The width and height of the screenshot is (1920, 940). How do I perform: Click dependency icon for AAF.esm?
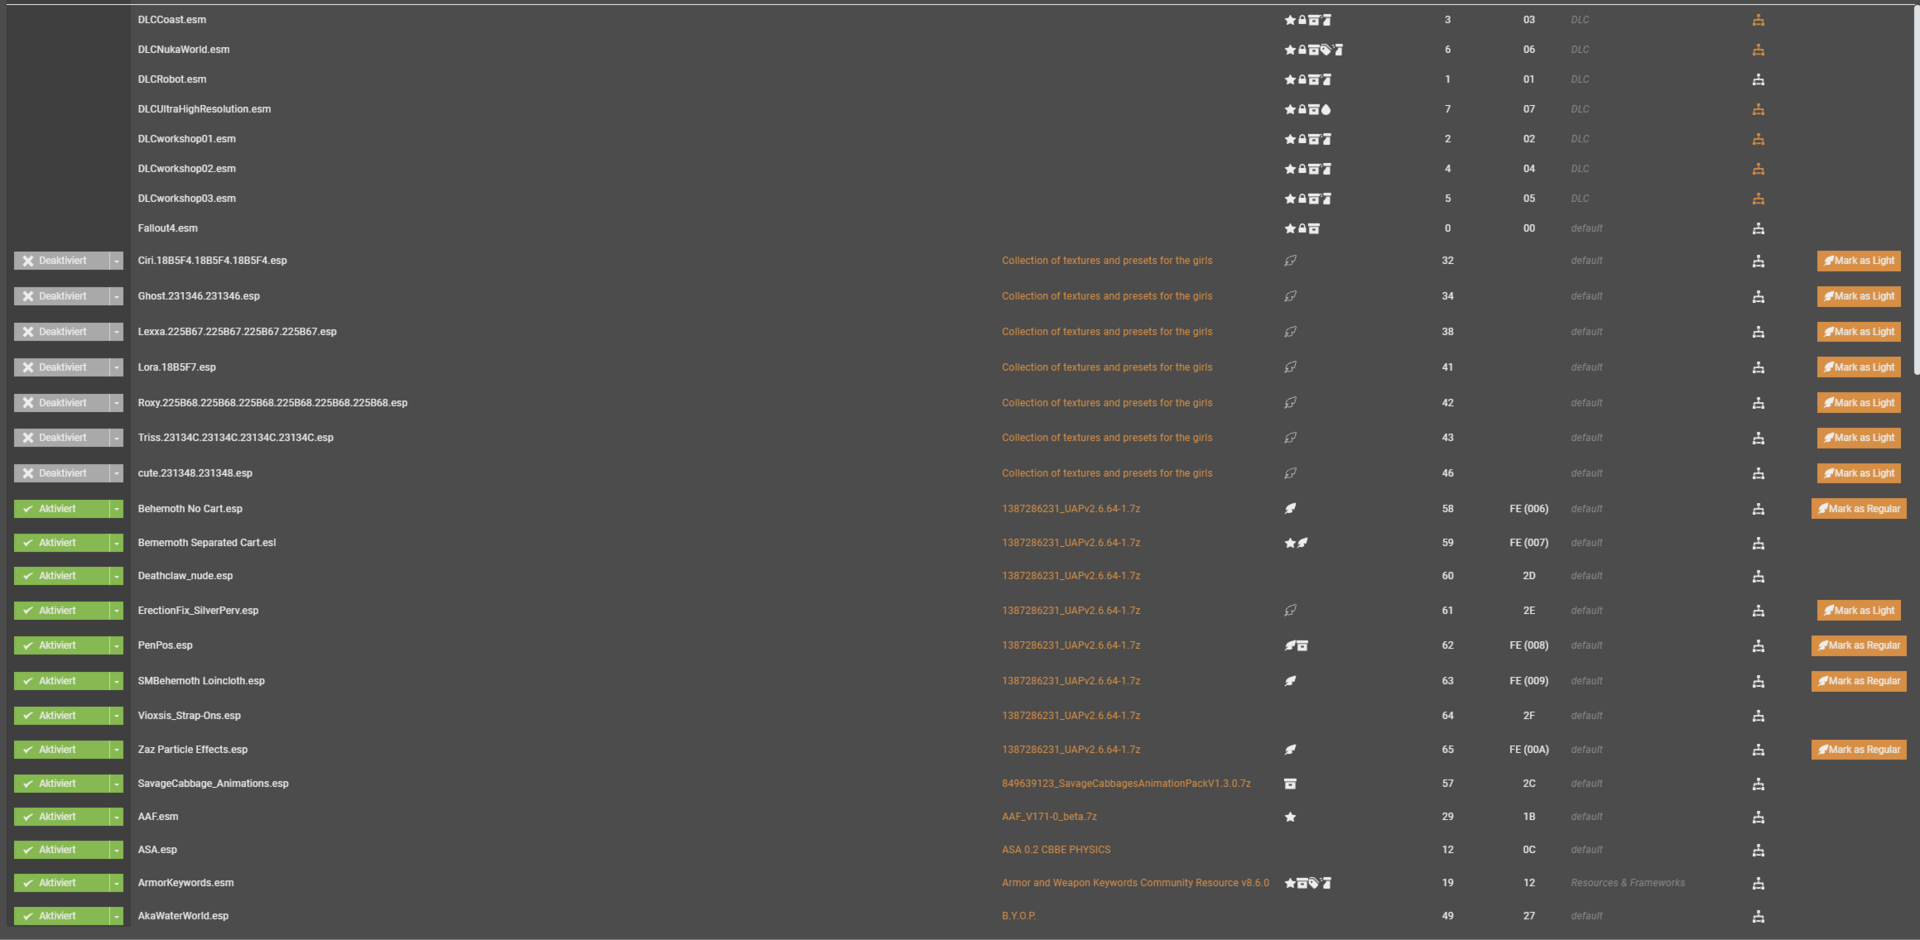tap(1758, 818)
